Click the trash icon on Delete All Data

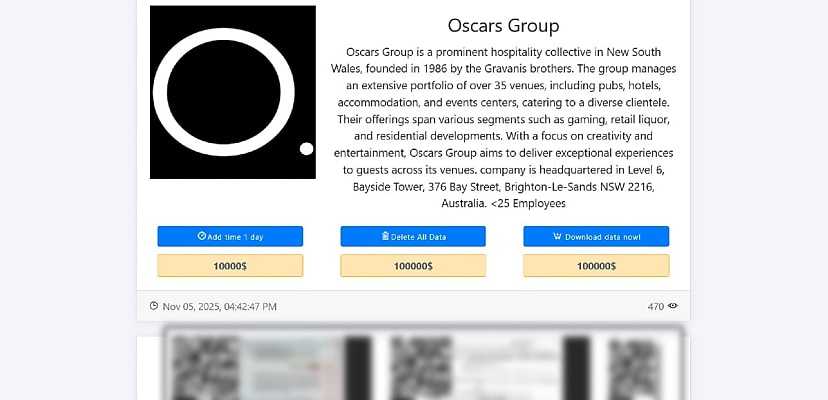[385, 236]
